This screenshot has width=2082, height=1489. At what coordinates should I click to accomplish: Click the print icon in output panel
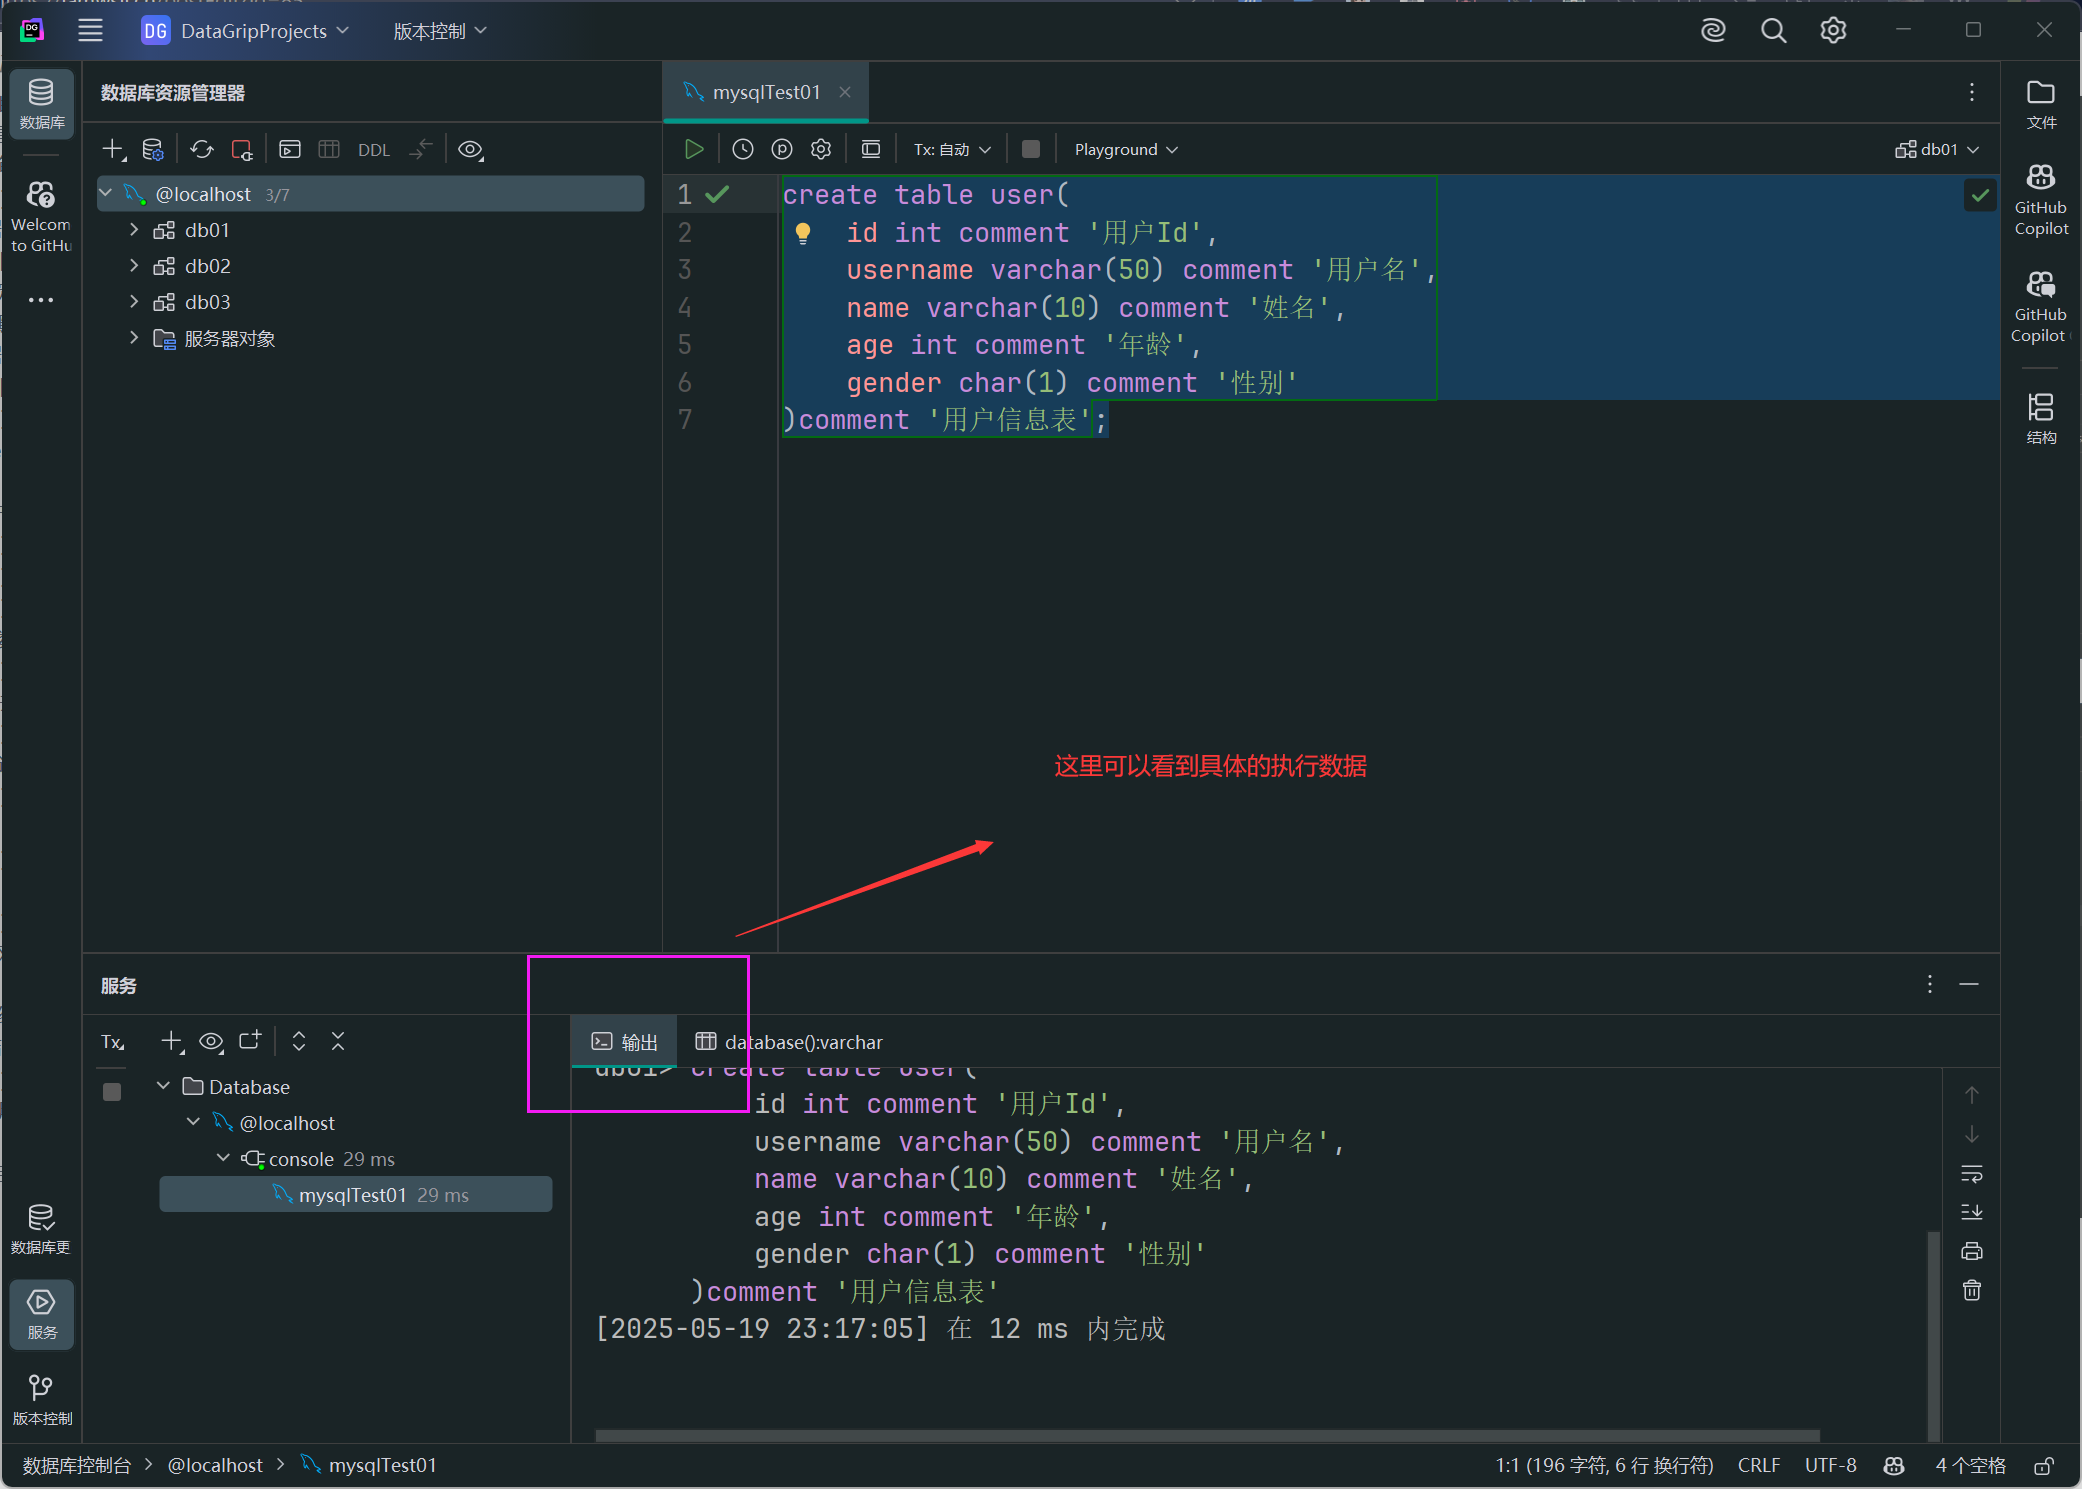tap(1971, 1251)
